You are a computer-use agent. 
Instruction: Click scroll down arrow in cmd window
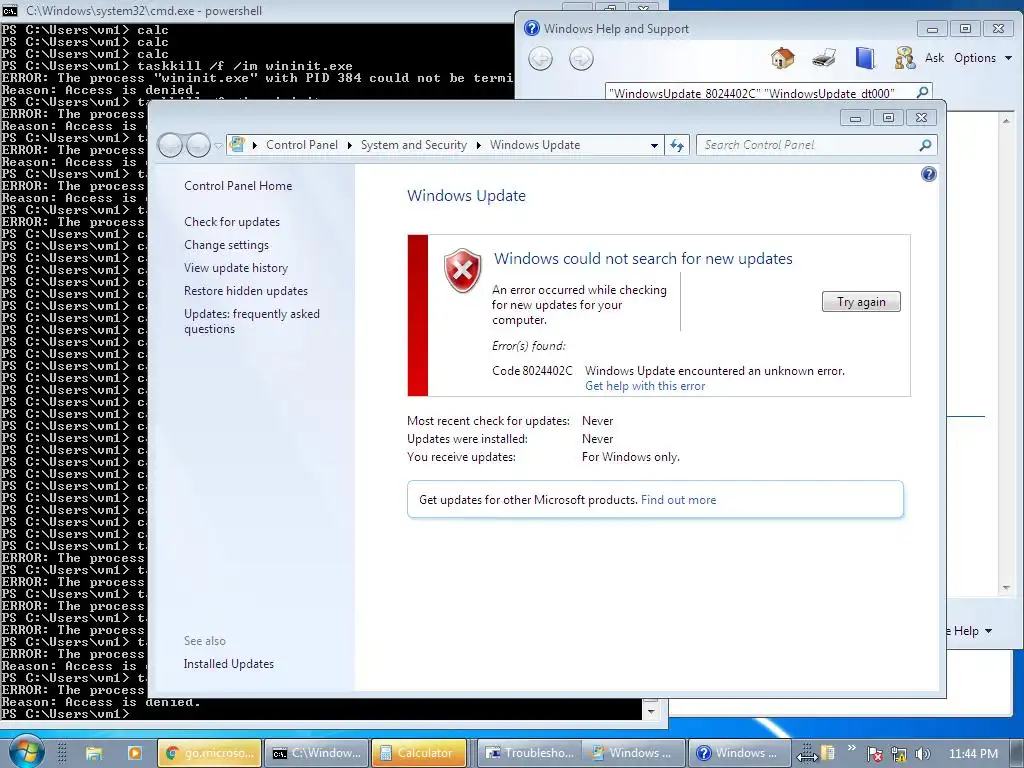[650, 712]
